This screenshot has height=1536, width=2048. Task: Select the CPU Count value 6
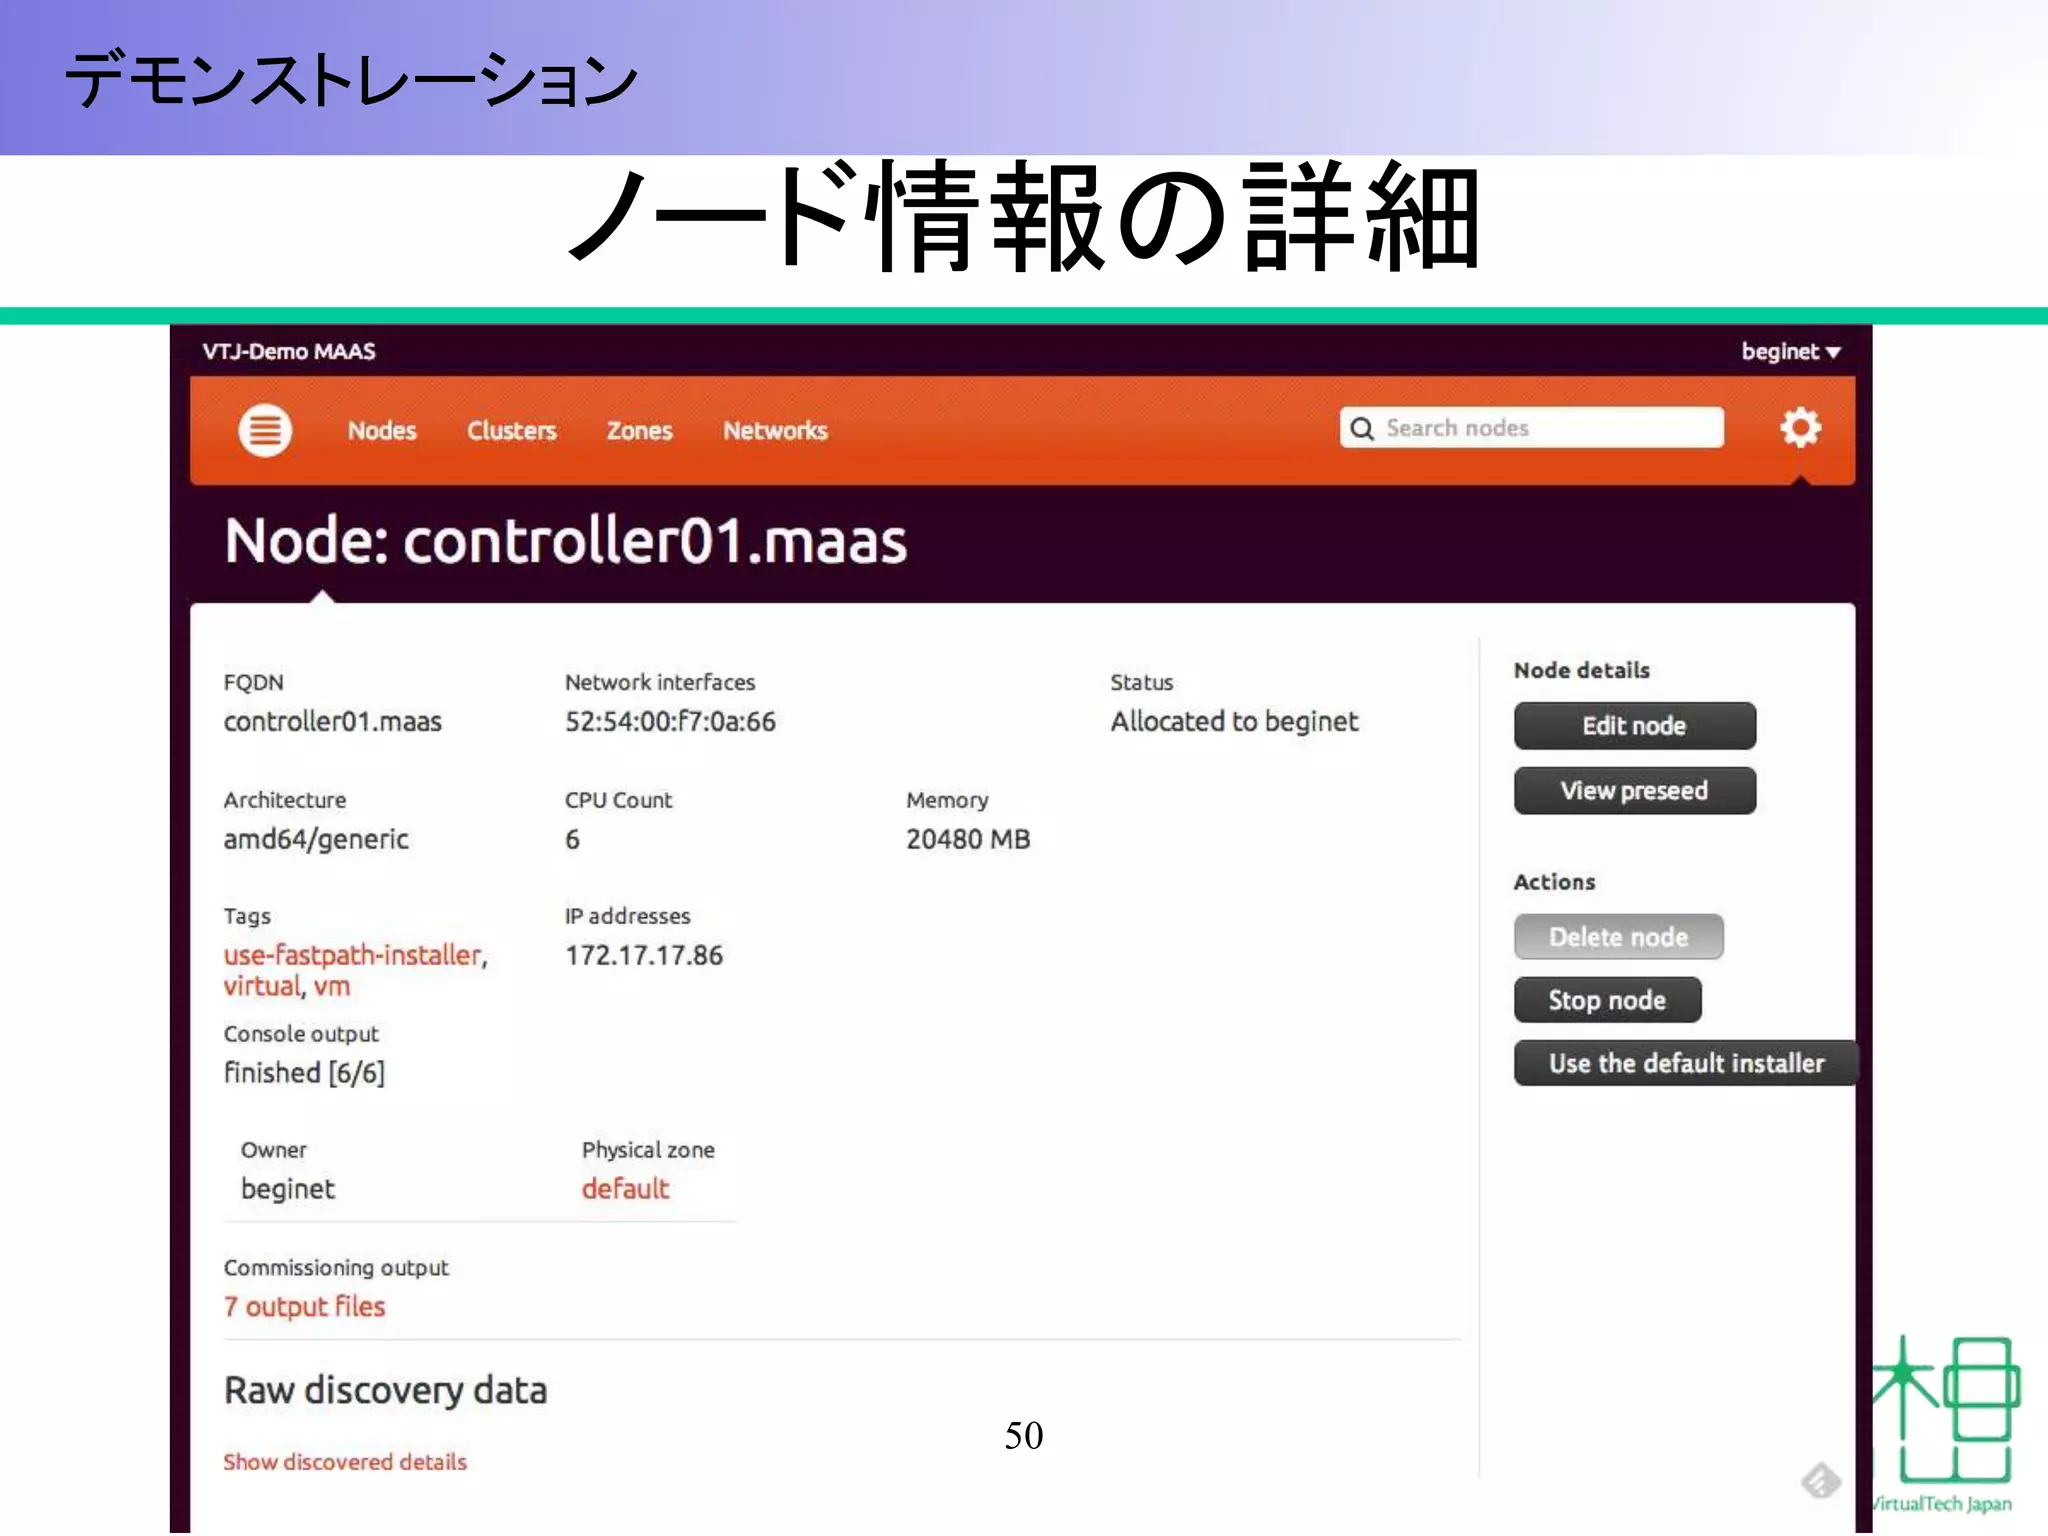pos(572,839)
